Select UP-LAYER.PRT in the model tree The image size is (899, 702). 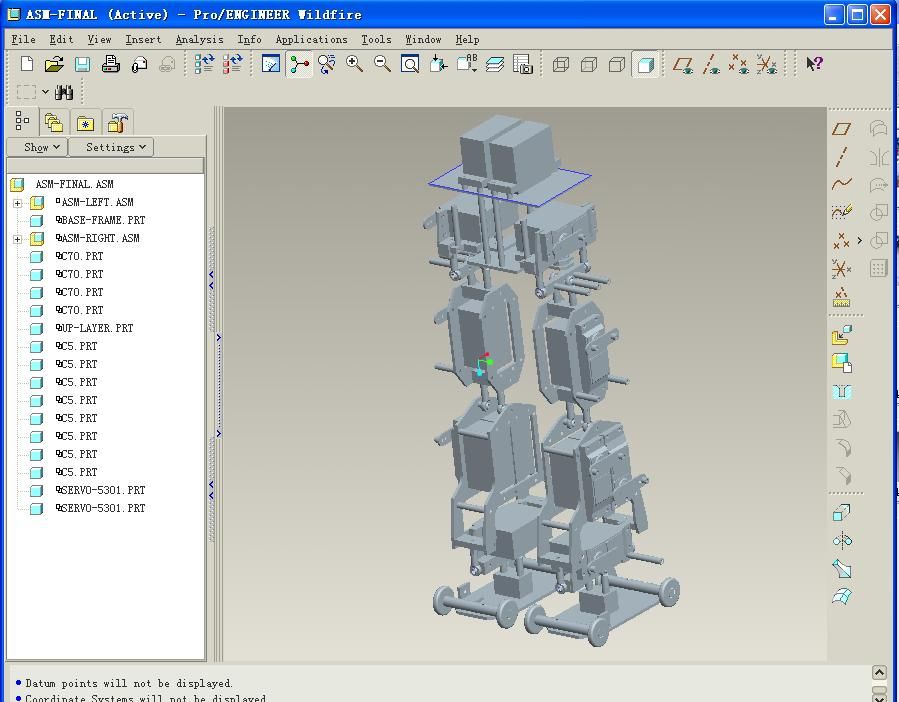(x=95, y=328)
